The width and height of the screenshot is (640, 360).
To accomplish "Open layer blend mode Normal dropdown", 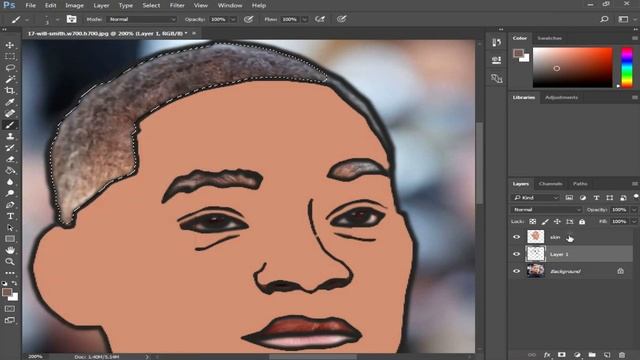I will tap(547, 209).
